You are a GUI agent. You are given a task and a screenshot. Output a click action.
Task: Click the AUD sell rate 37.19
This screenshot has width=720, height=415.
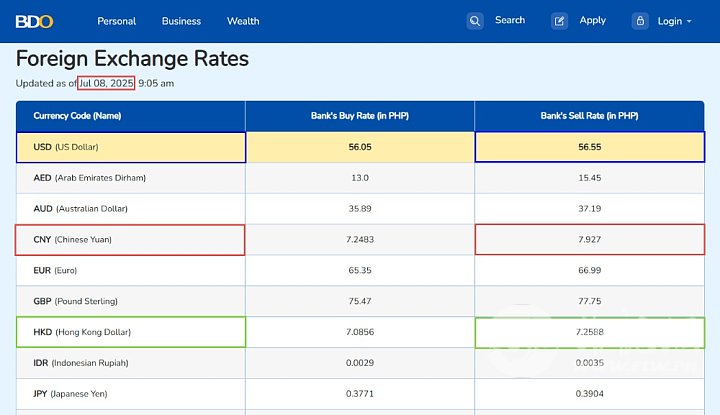tap(590, 208)
